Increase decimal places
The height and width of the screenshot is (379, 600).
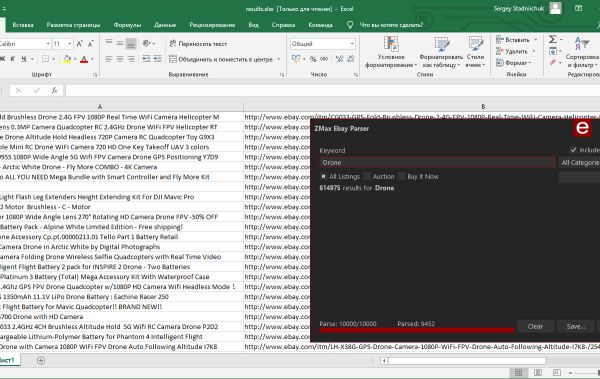click(x=339, y=59)
